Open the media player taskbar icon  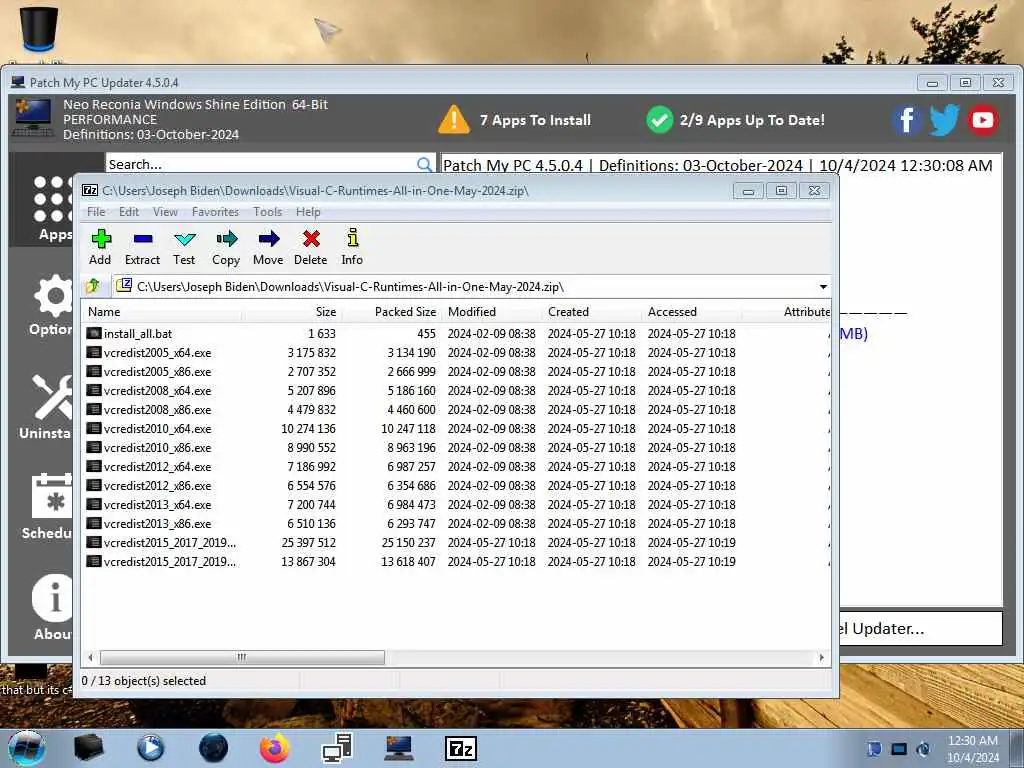point(150,748)
